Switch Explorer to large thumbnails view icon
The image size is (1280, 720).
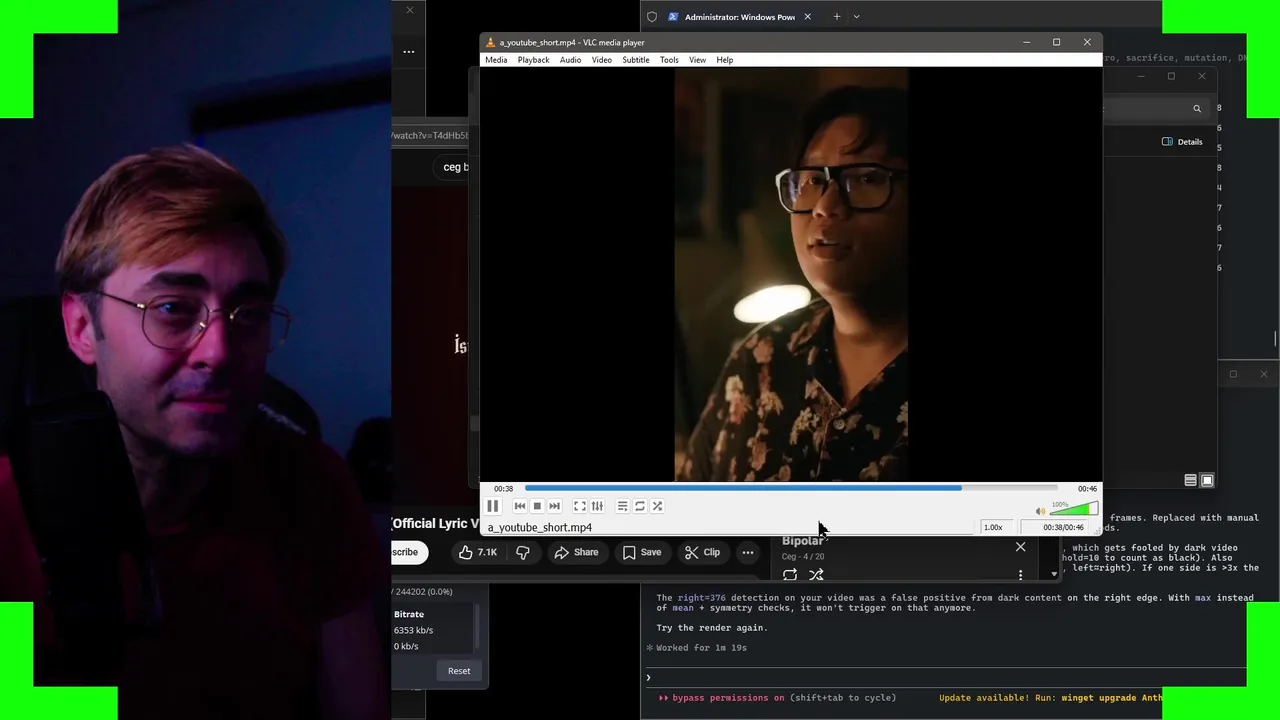pos(1207,481)
